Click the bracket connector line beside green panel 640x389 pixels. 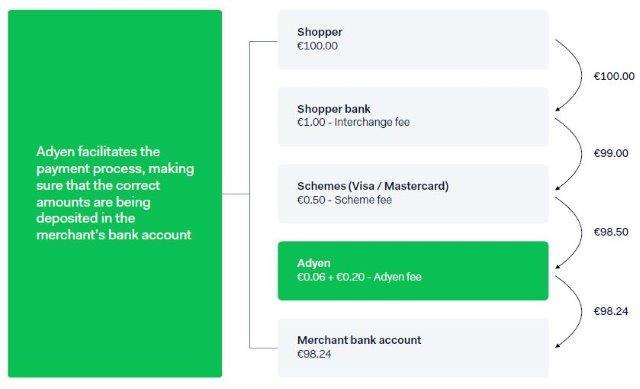pos(249,194)
